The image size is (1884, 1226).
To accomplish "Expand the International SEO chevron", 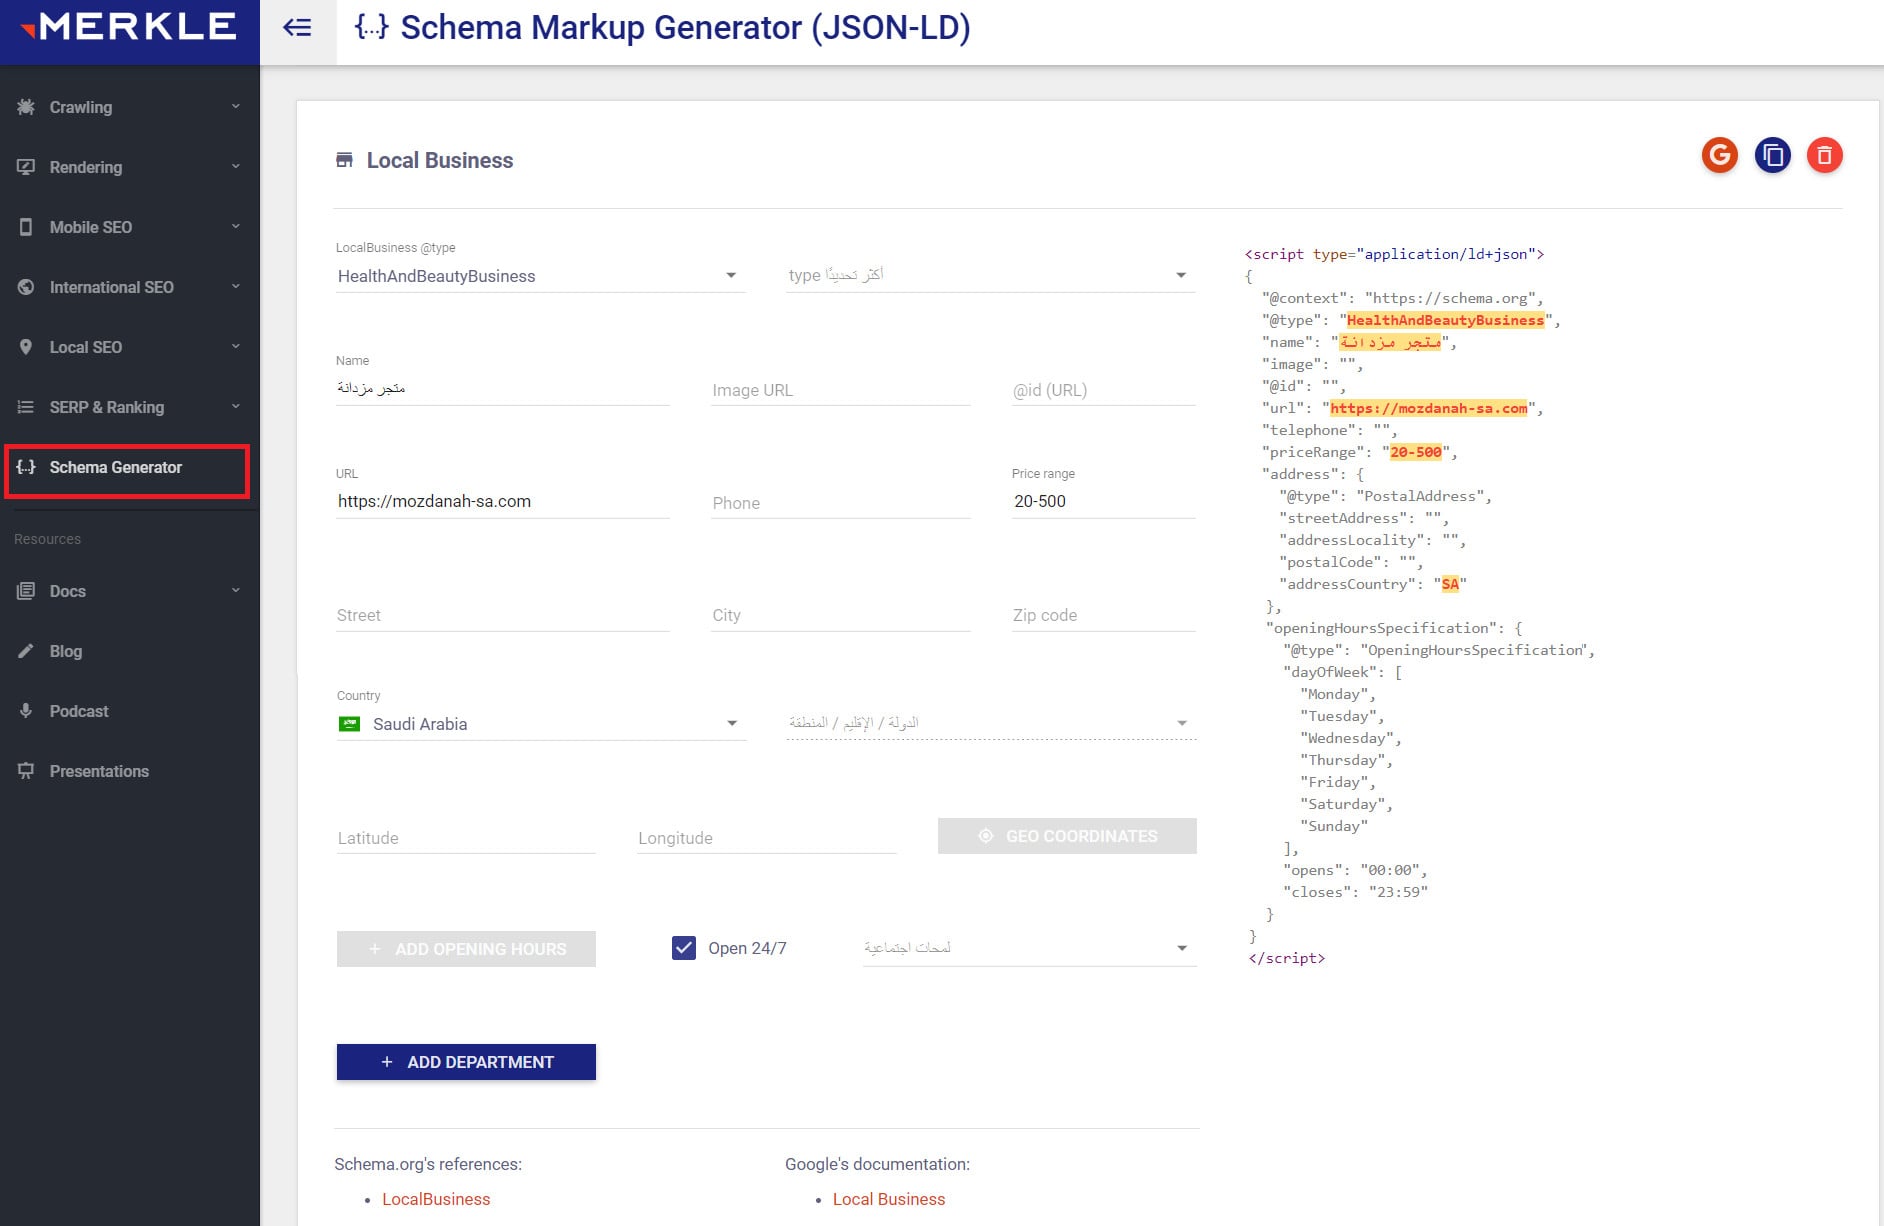I will click(x=236, y=286).
